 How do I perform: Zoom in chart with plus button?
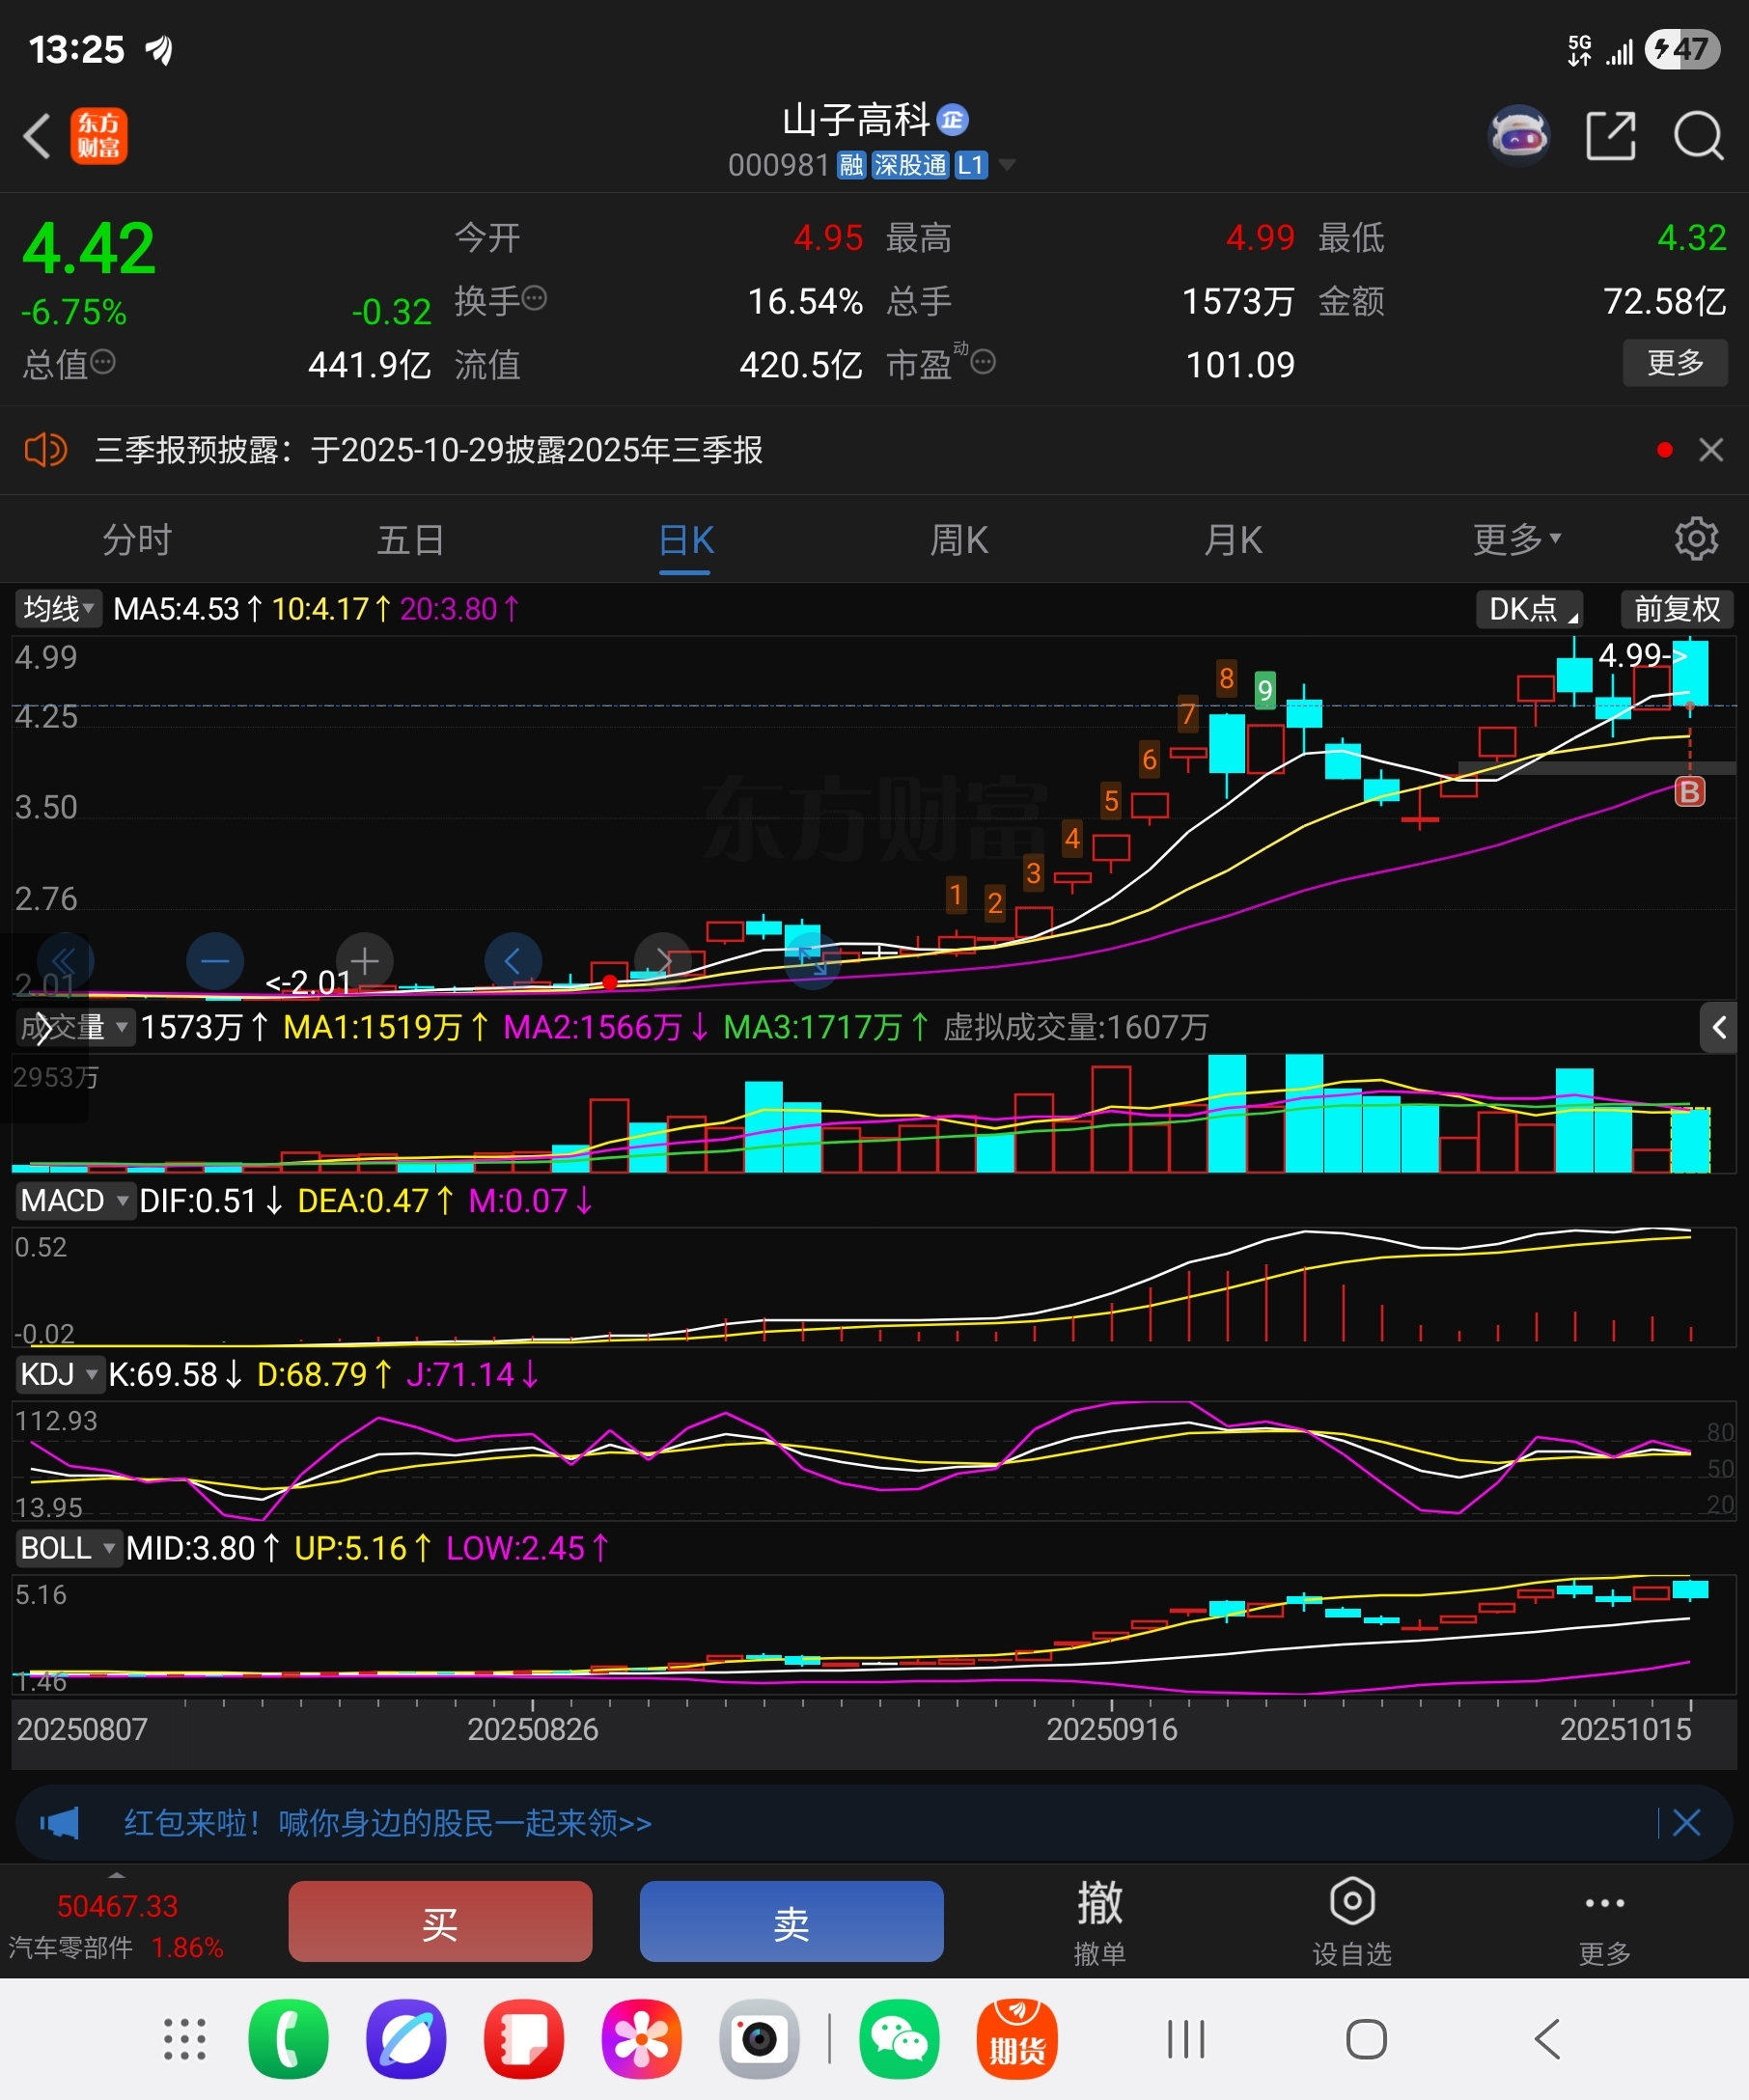tap(364, 961)
